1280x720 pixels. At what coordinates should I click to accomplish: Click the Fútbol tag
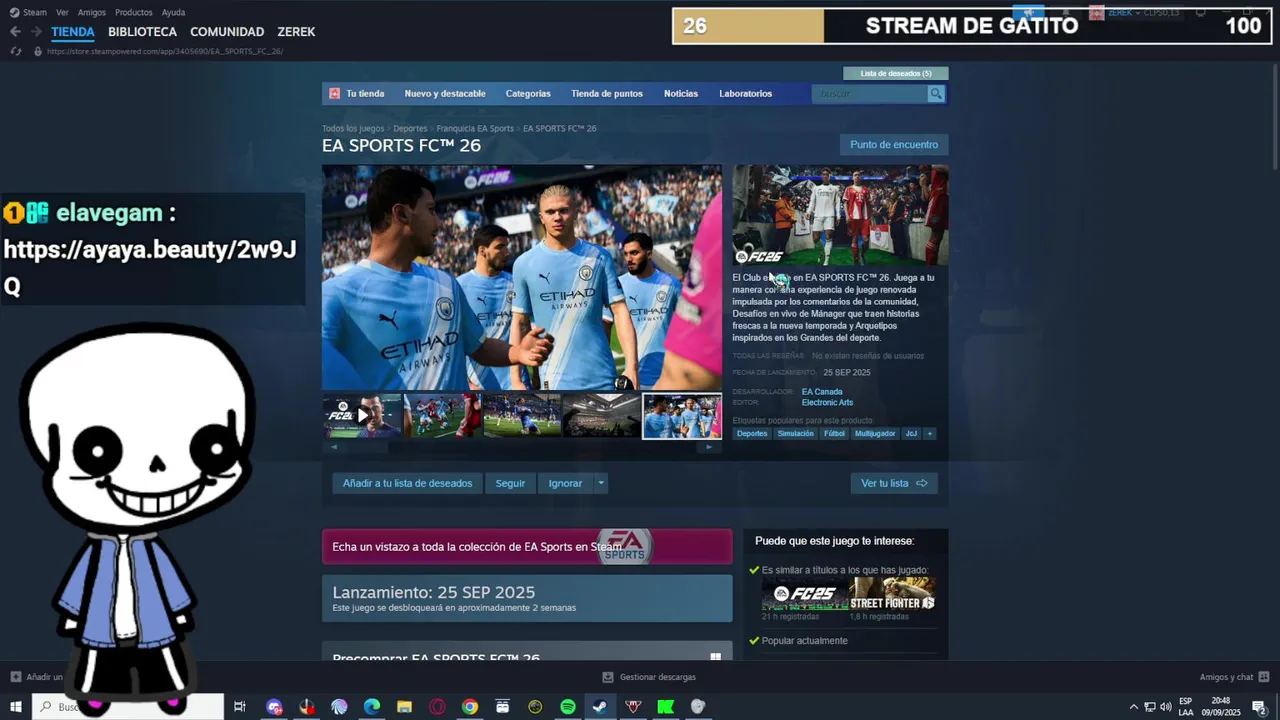pos(834,434)
